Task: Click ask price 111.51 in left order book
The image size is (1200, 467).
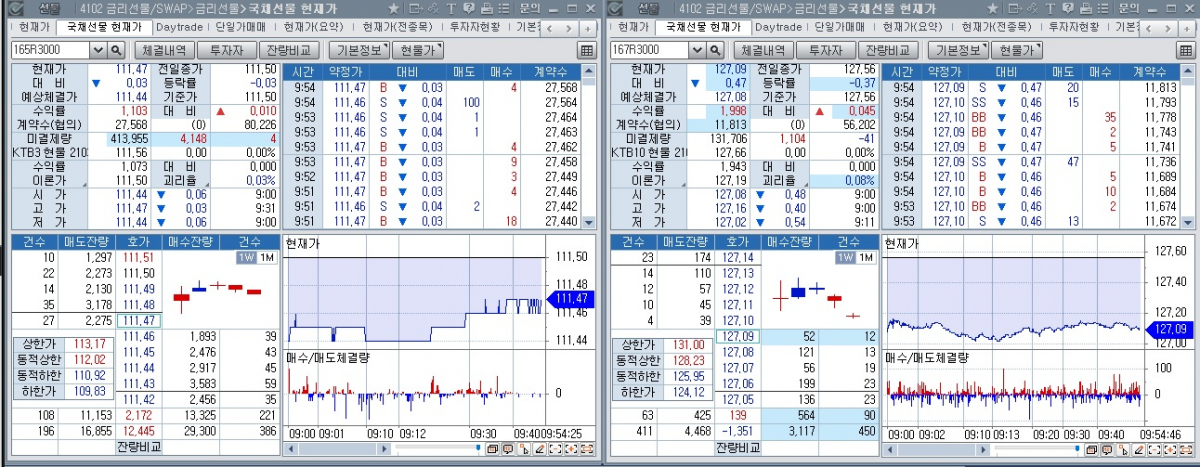Action: [x=138, y=258]
